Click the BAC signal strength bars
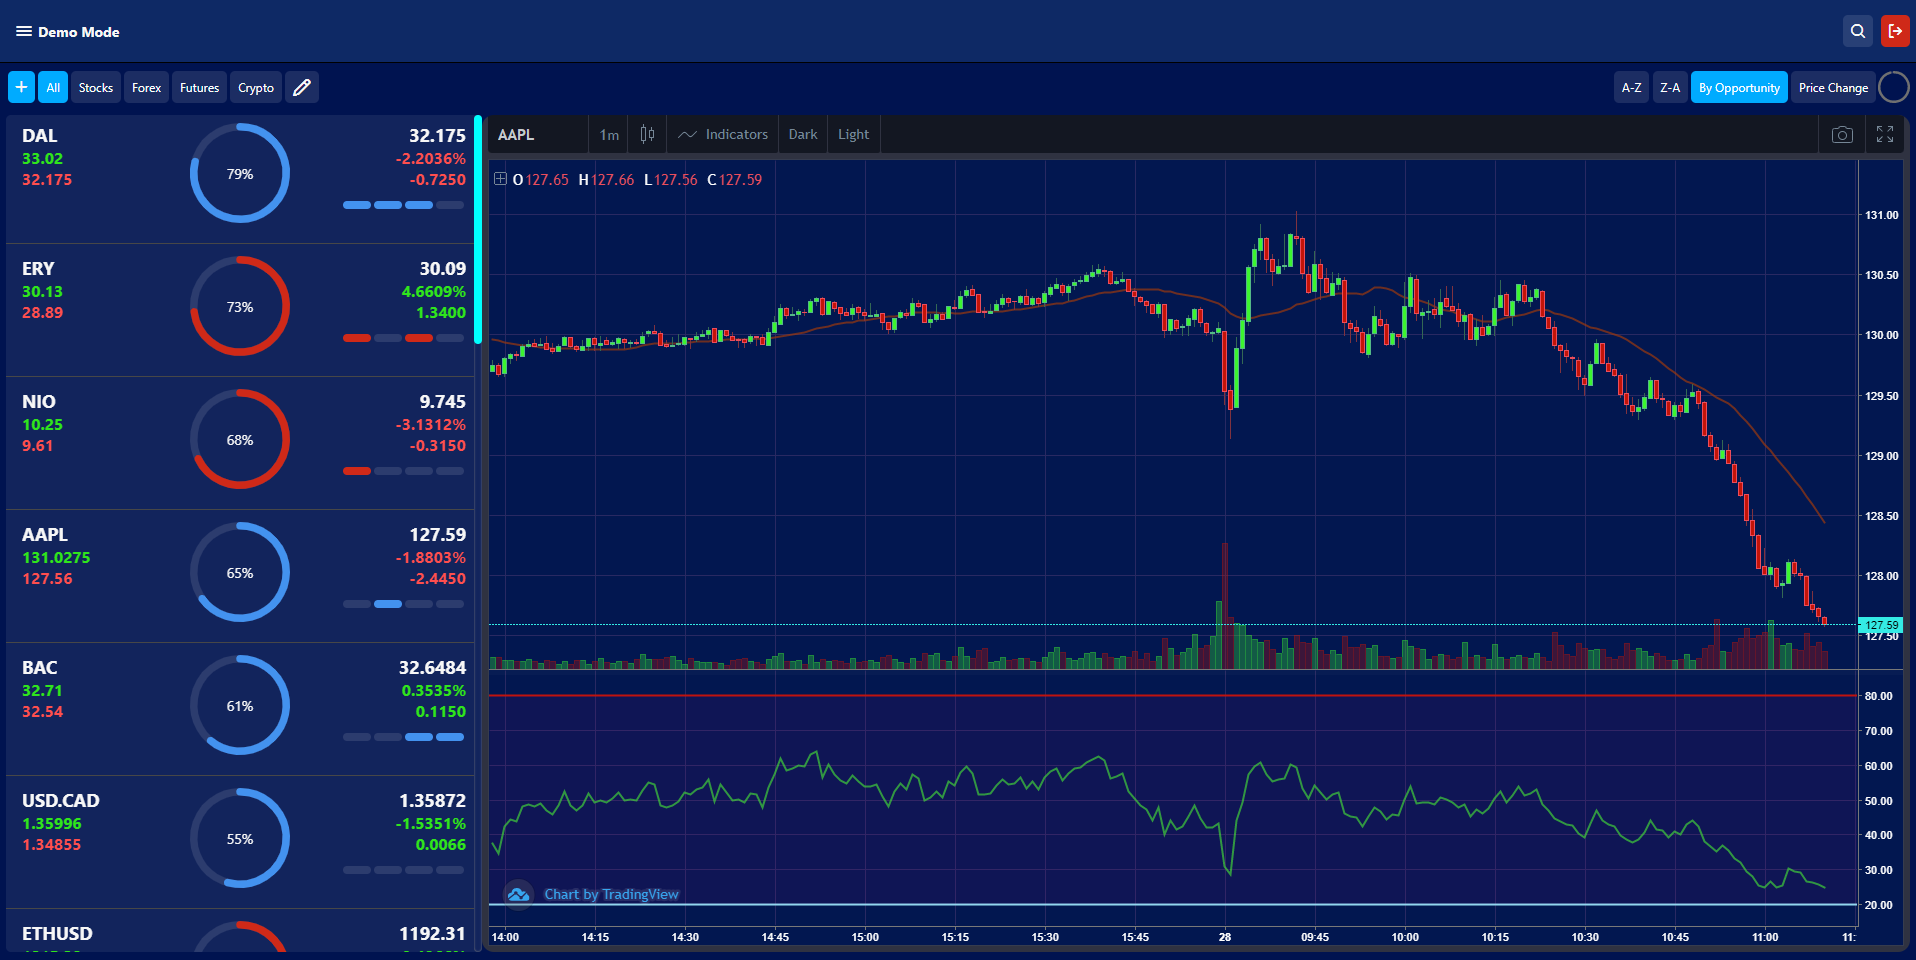The height and width of the screenshot is (960, 1916). tap(403, 737)
